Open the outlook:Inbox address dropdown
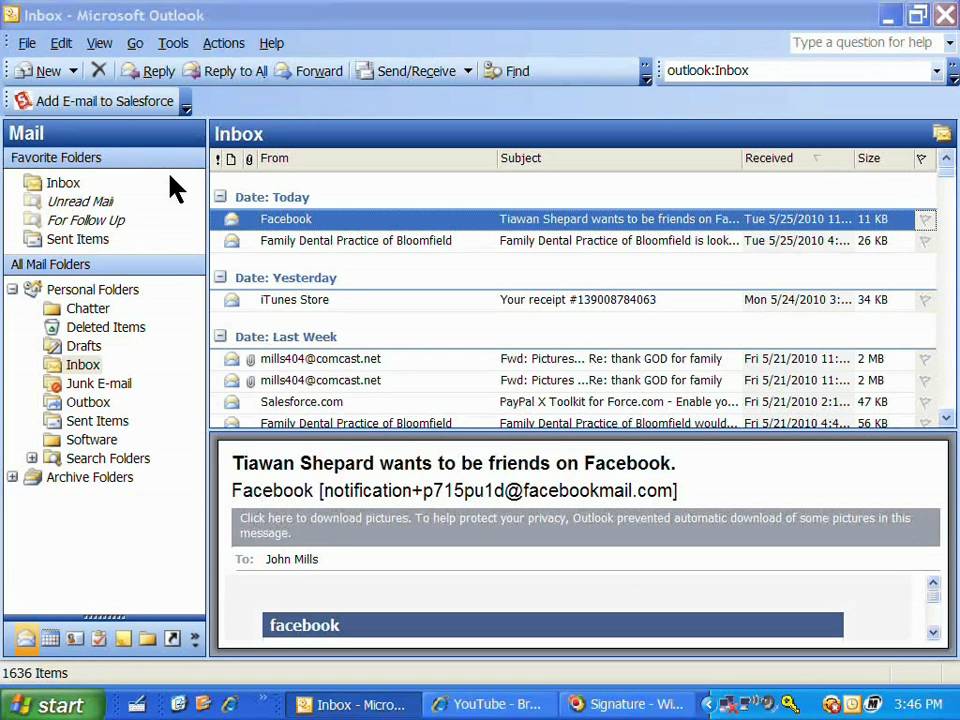960x720 pixels. click(x=936, y=71)
